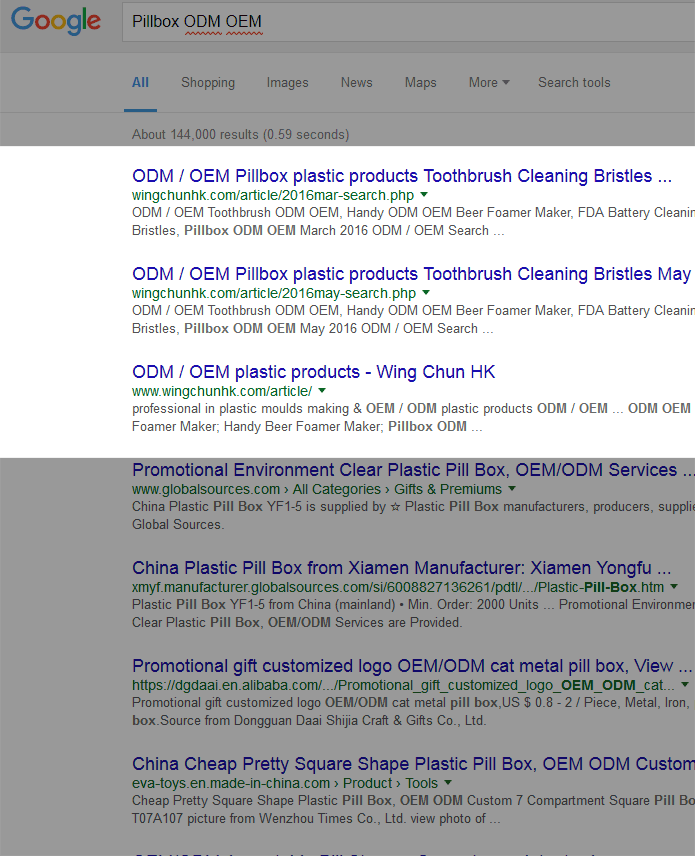695x856 pixels.
Task: Open the ODM / OEM Pillbox result ending in May
Action: (x=412, y=274)
